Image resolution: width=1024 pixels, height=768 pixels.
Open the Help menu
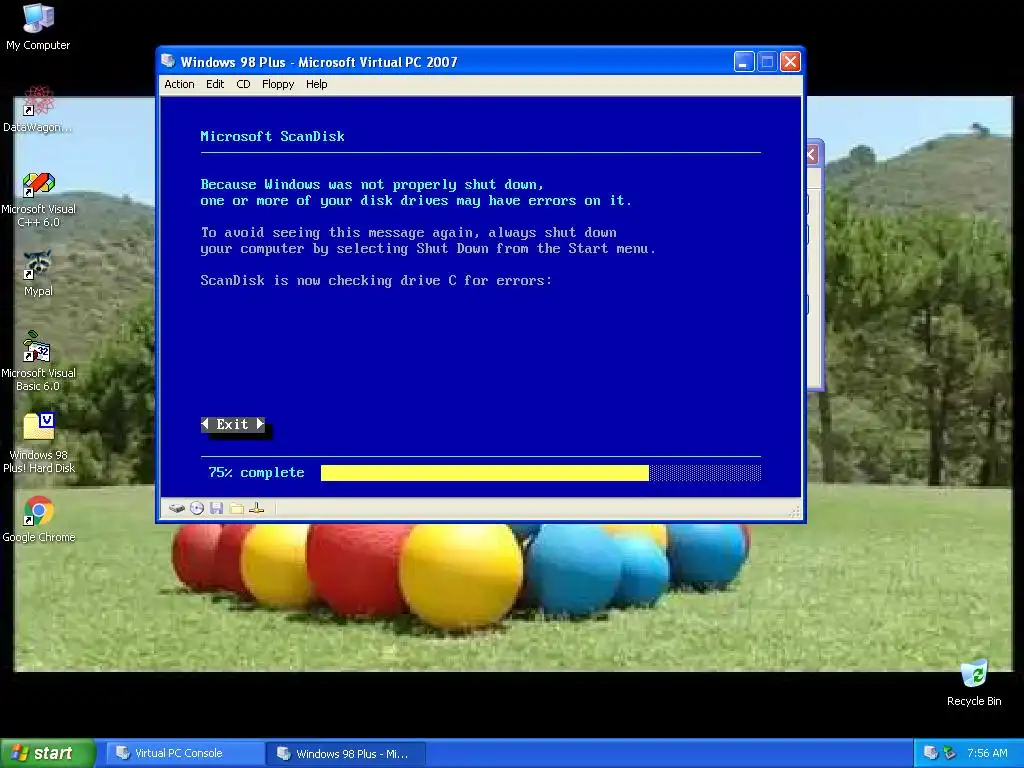pyautogui.click(x=317, y=84)
